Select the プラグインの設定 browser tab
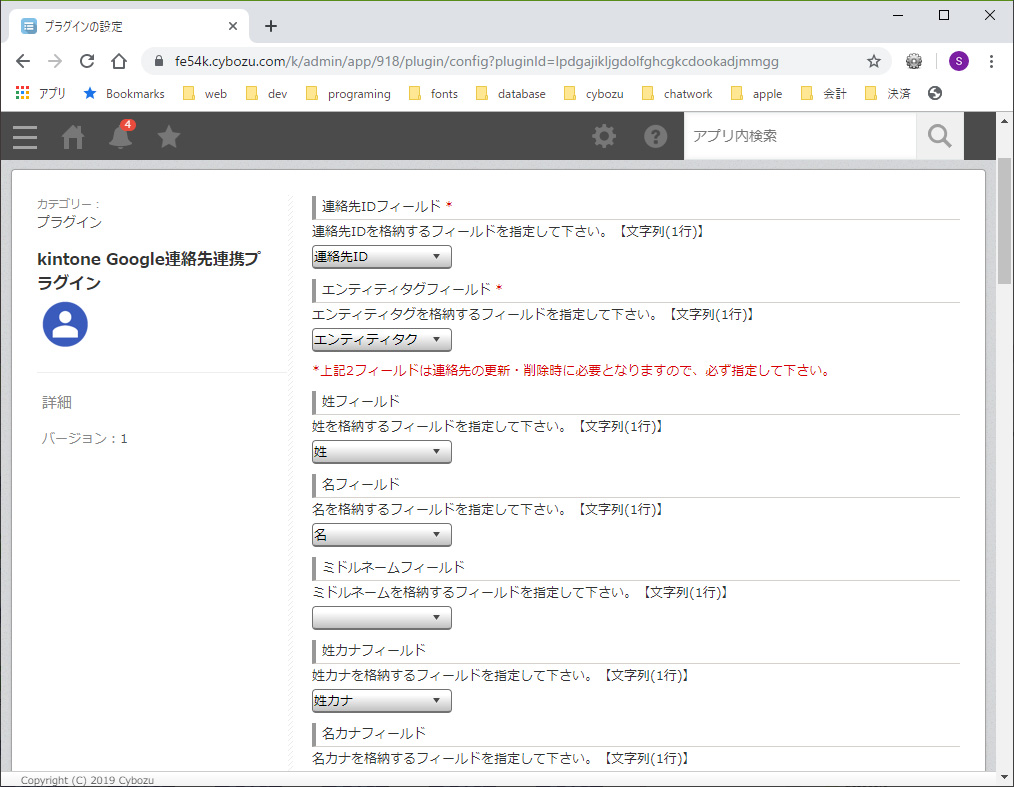 coord(129,26)
